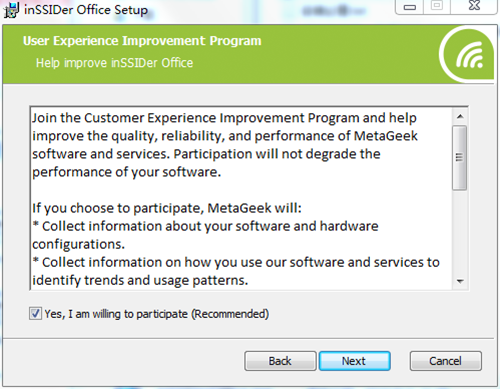Click the scrollbar thumb of the text box

pos(460,158)
